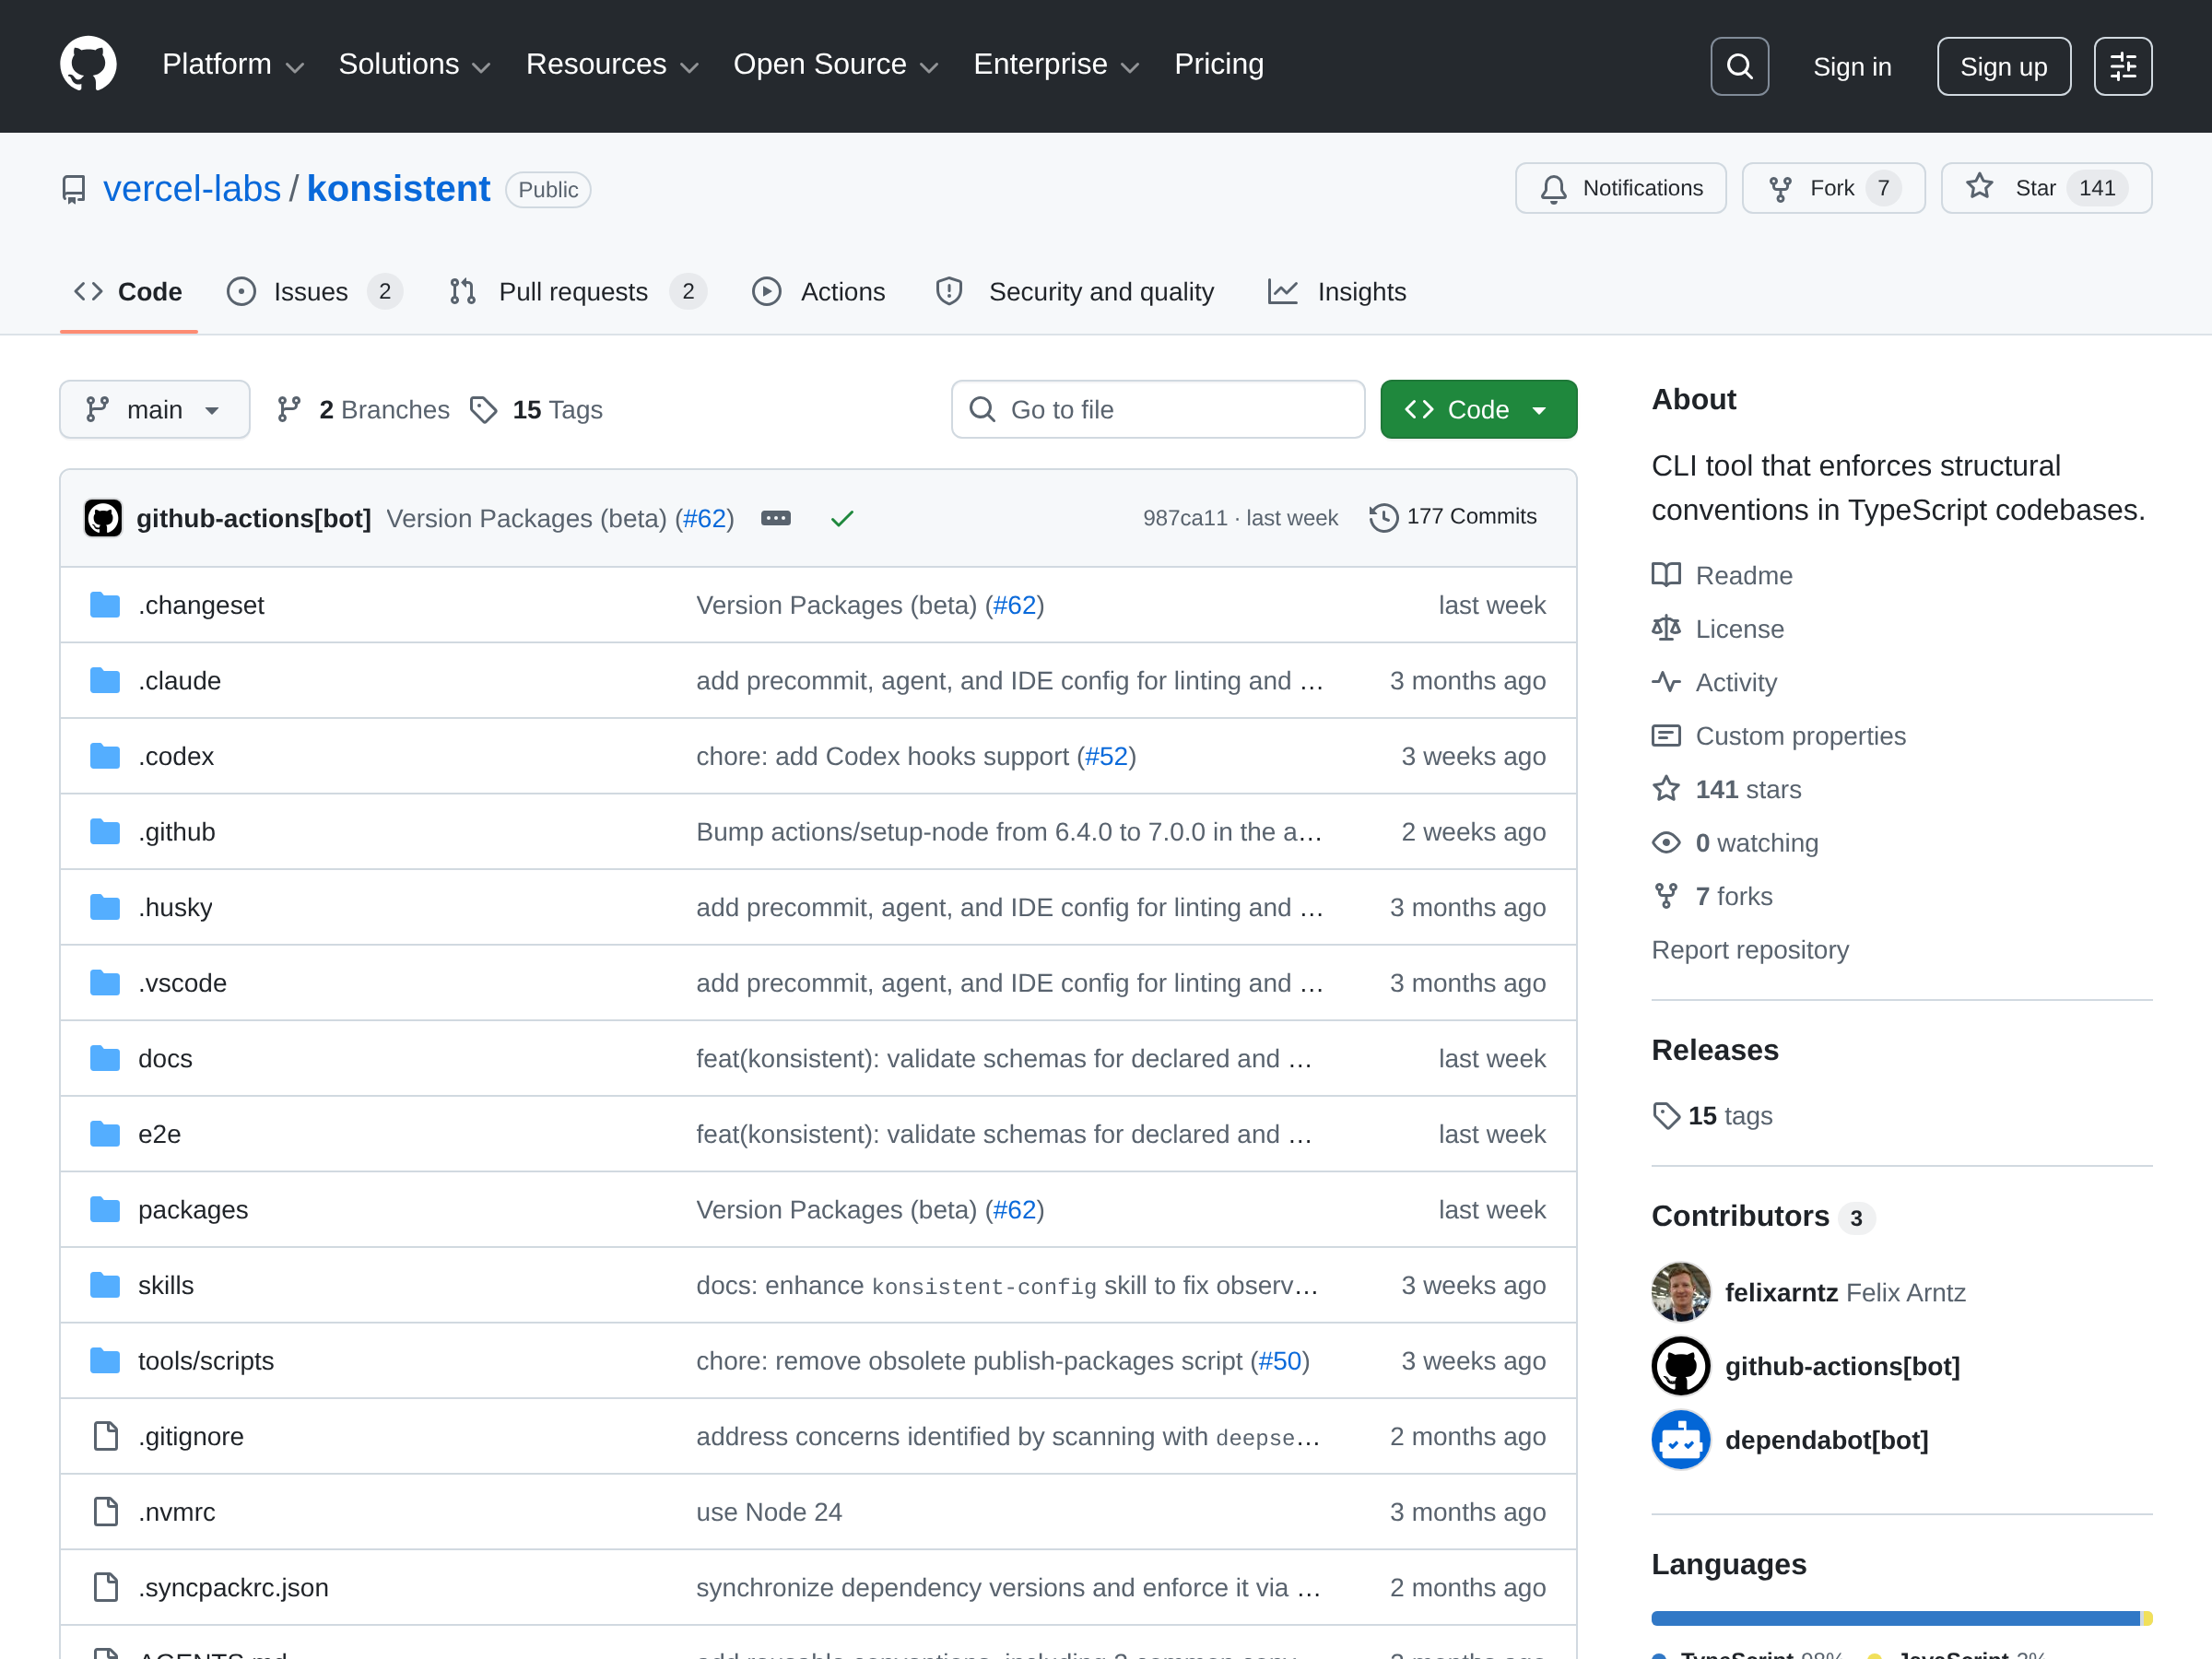Screen dimensions: 2212x1659
Task: Open the .github folder icon
Action: pyautogui.click(x=105, y=832)
